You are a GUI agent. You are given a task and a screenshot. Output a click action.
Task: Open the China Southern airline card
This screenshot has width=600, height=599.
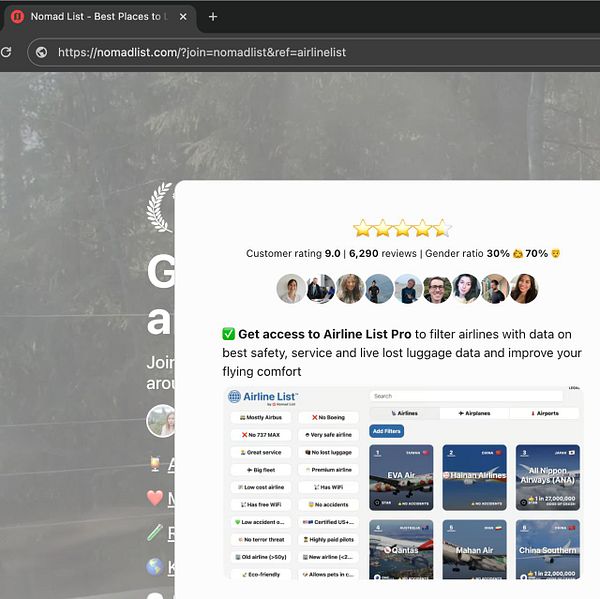[548, 550]
